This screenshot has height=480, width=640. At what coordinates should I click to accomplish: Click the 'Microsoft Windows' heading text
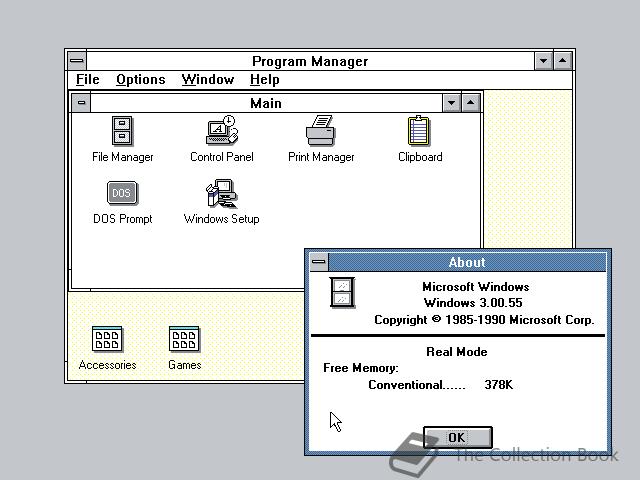[x=476, y=287]
